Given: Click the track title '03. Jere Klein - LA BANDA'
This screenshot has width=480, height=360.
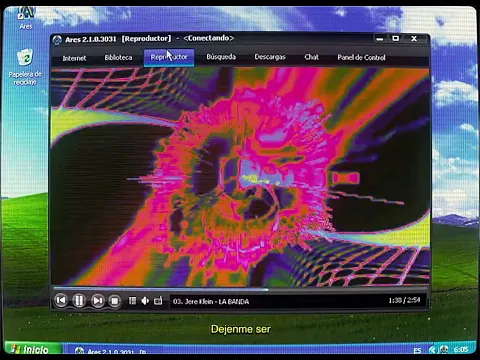Looking at the screenshot, I should (x=211, y=302).
